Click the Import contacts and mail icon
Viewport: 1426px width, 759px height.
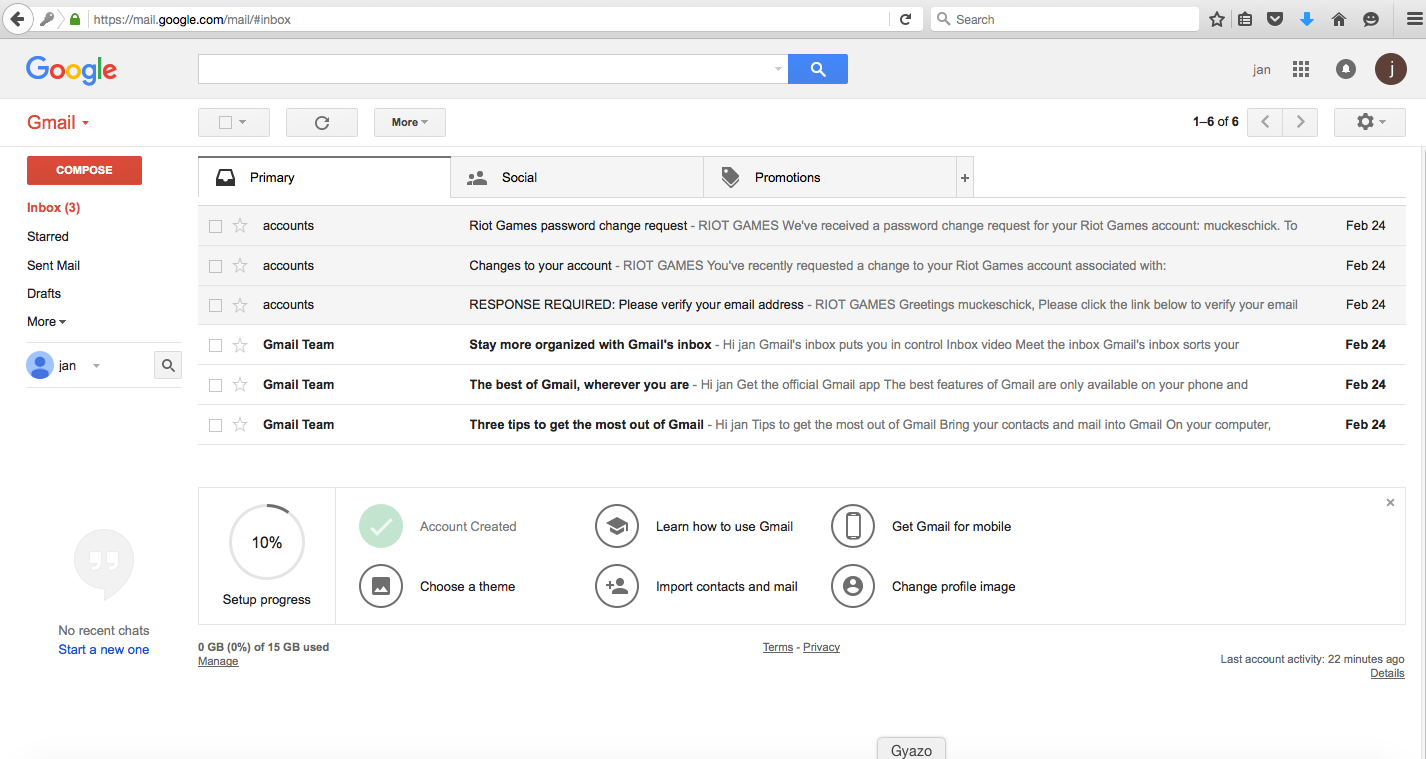click(x=617, y=587)
